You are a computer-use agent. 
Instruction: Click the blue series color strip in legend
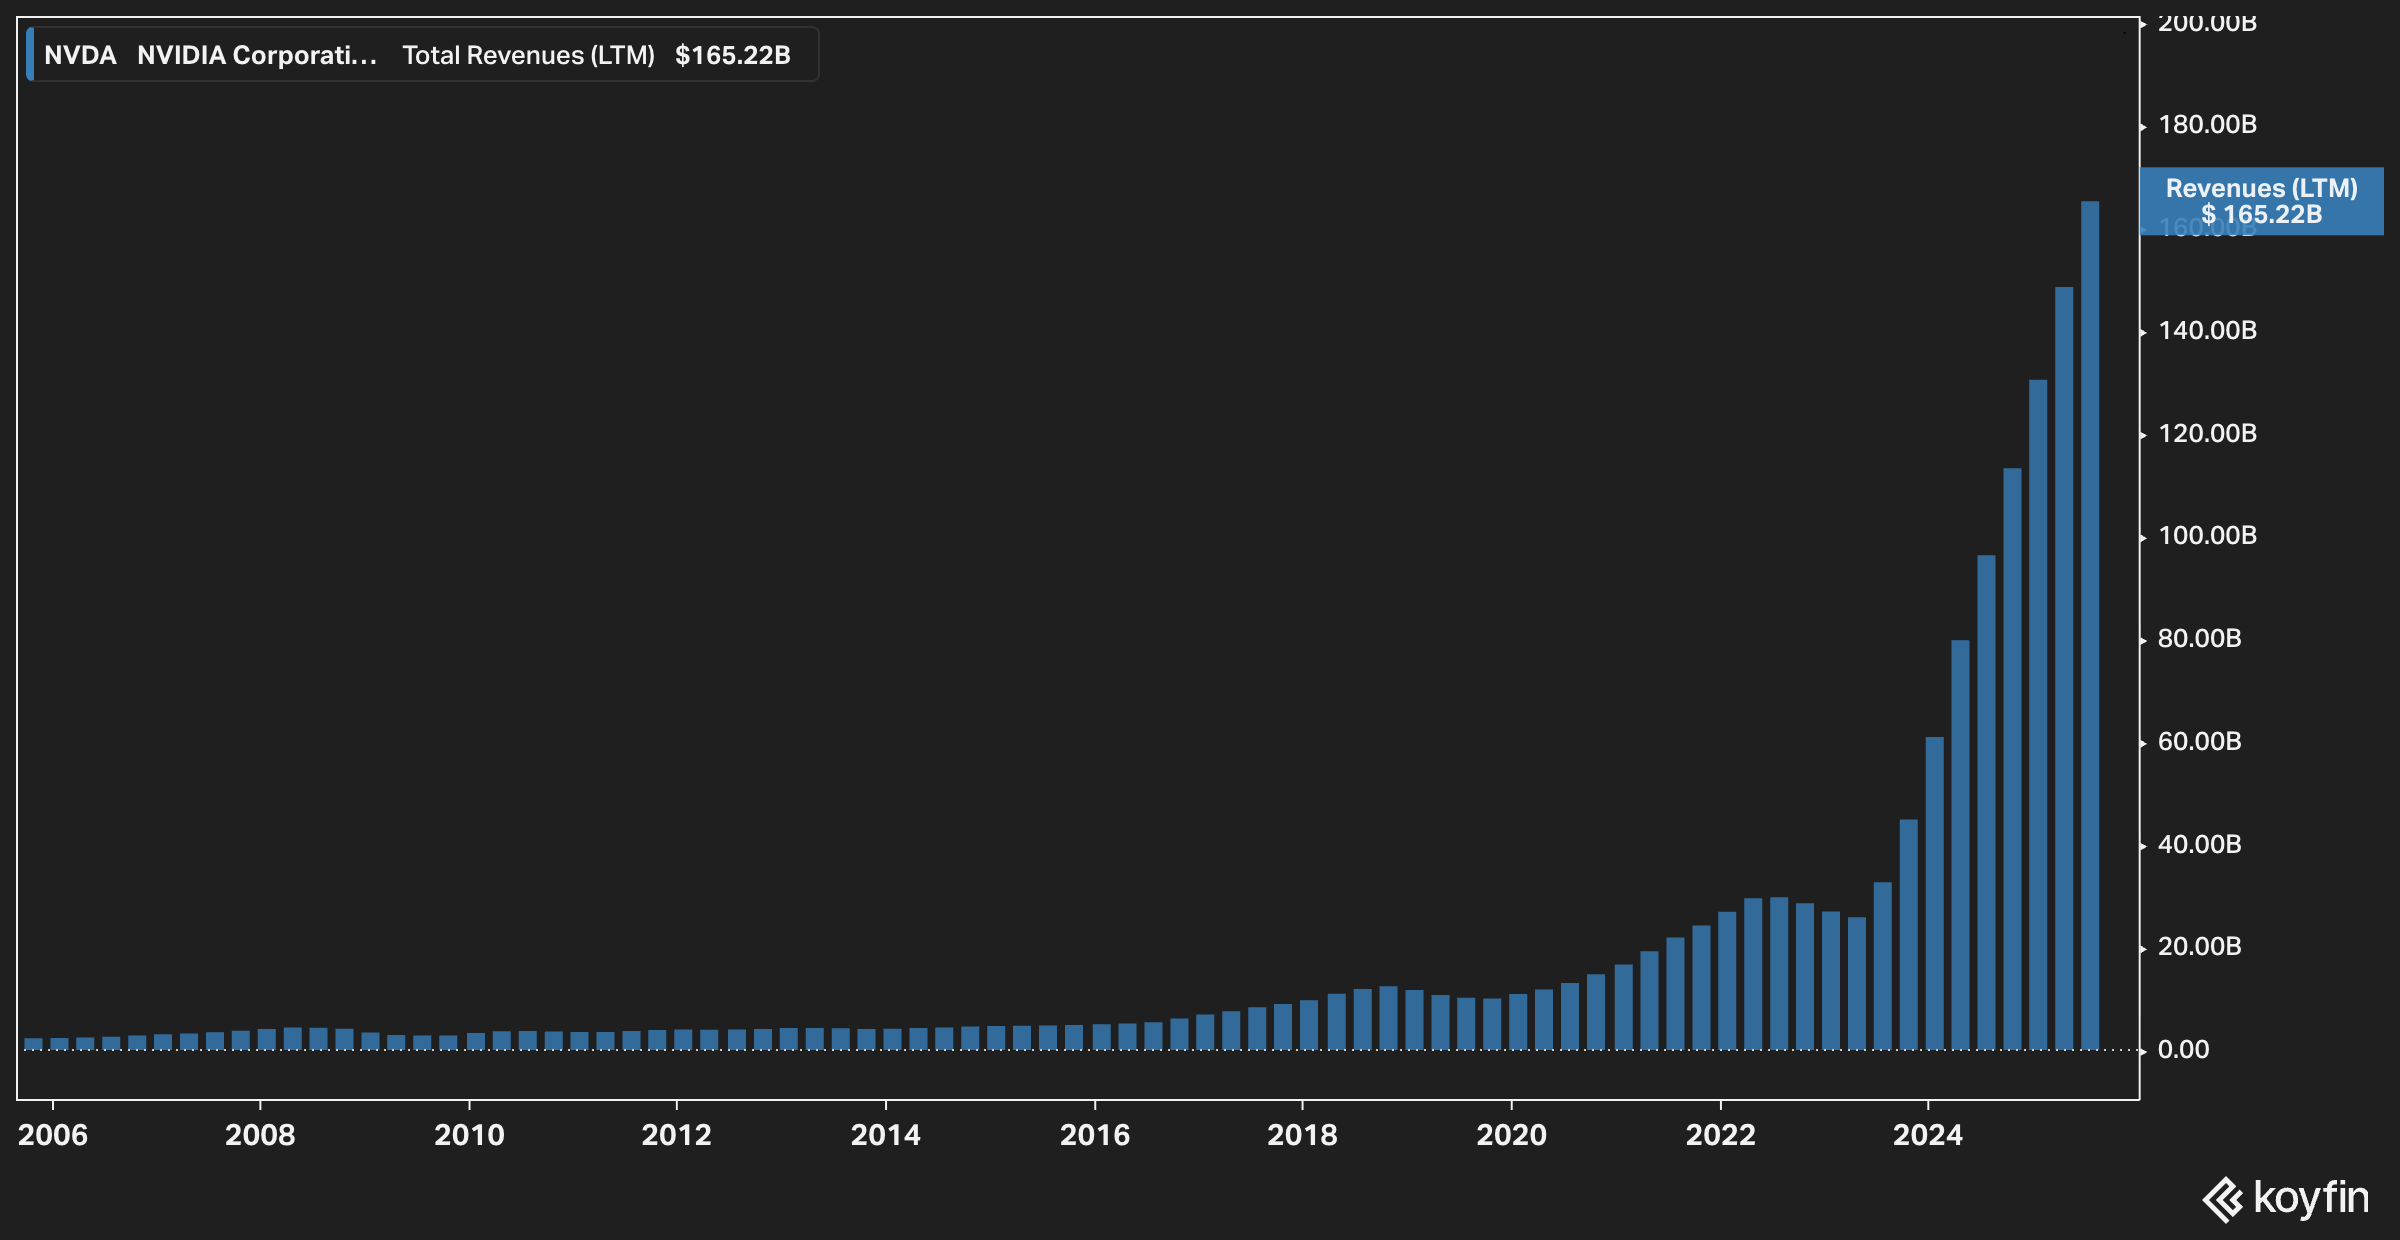[30, 54]
